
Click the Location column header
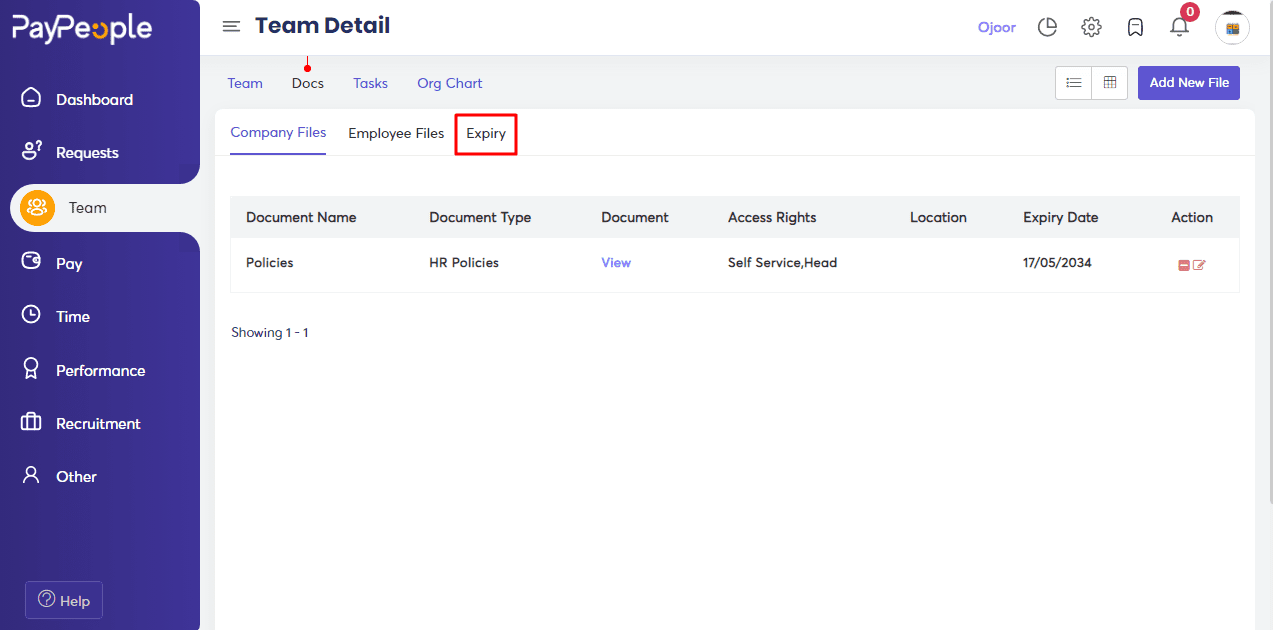938,217
